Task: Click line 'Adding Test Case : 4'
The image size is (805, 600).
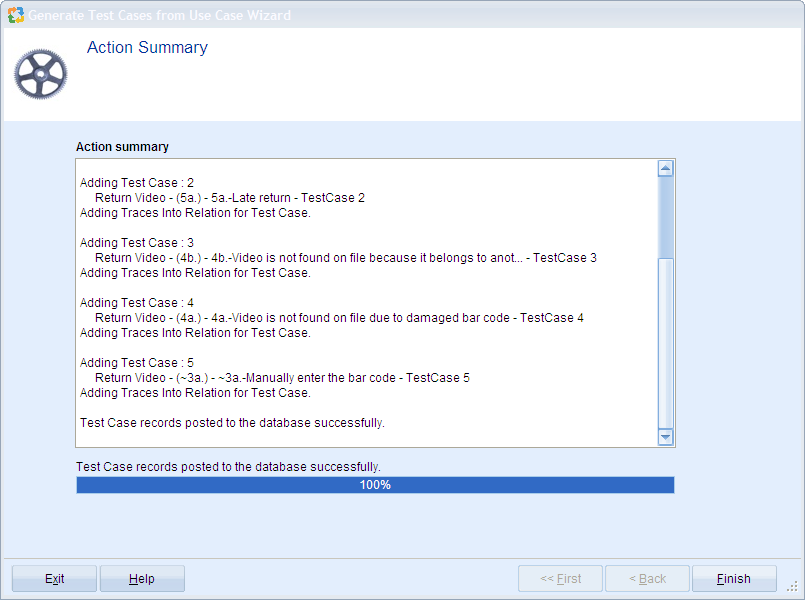Action: point(137,303)
